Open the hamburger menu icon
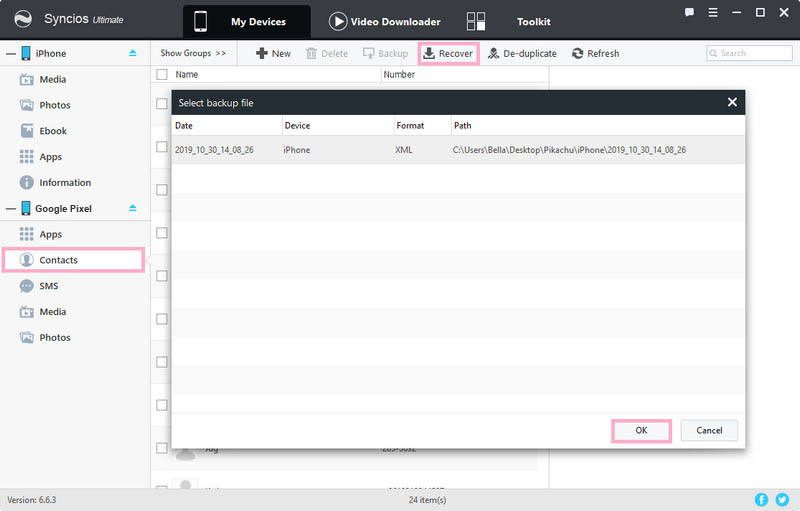The image size is (800, 511). (x=713, y=12)
